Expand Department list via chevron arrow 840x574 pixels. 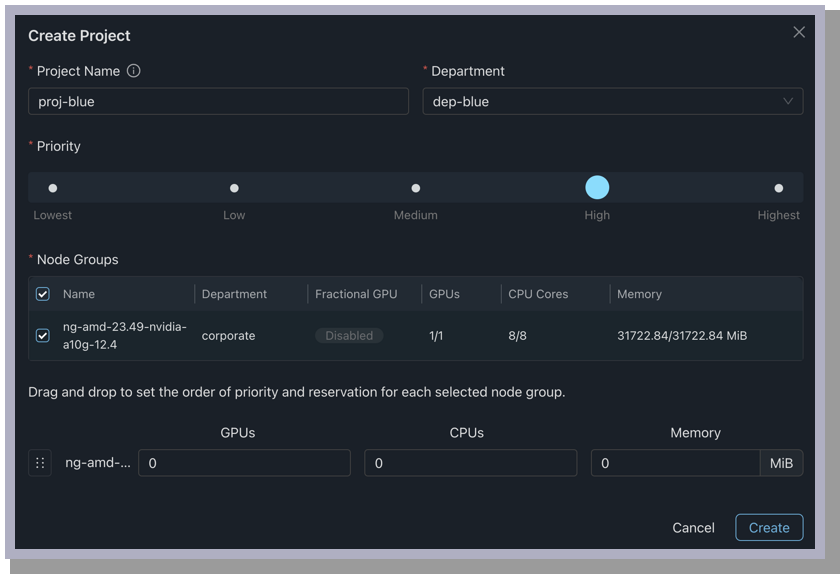point(787,101)
